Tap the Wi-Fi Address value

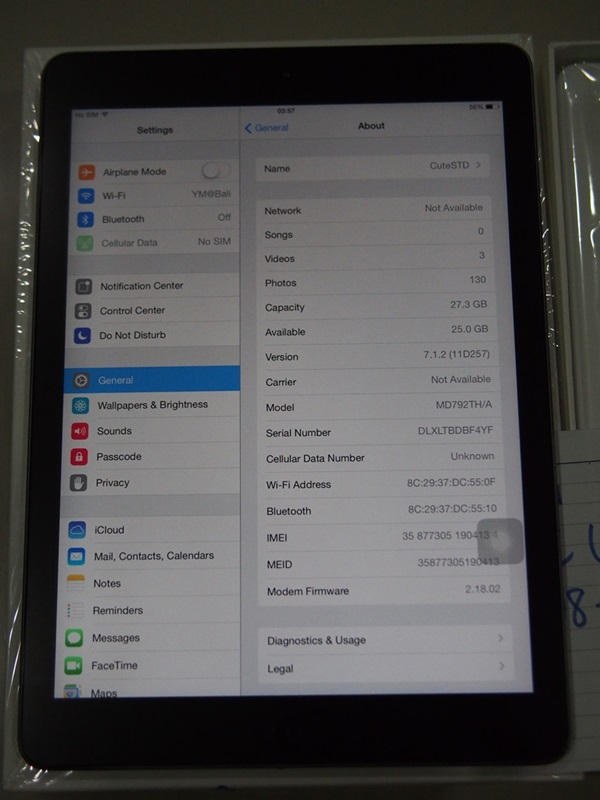click(x=451, y=482)
